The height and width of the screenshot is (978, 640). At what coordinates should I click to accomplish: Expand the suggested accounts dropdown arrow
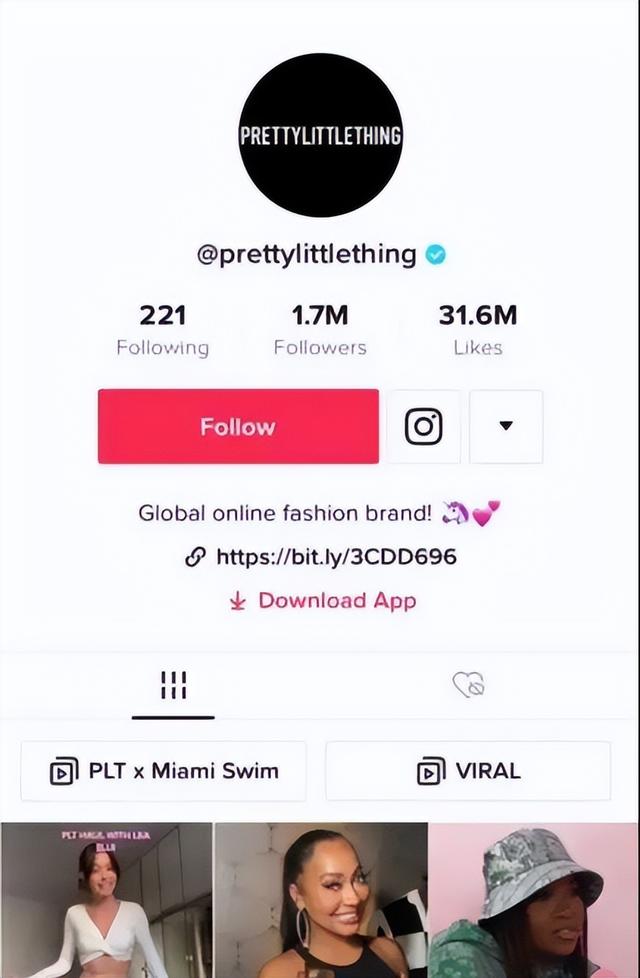coord(506,427)
